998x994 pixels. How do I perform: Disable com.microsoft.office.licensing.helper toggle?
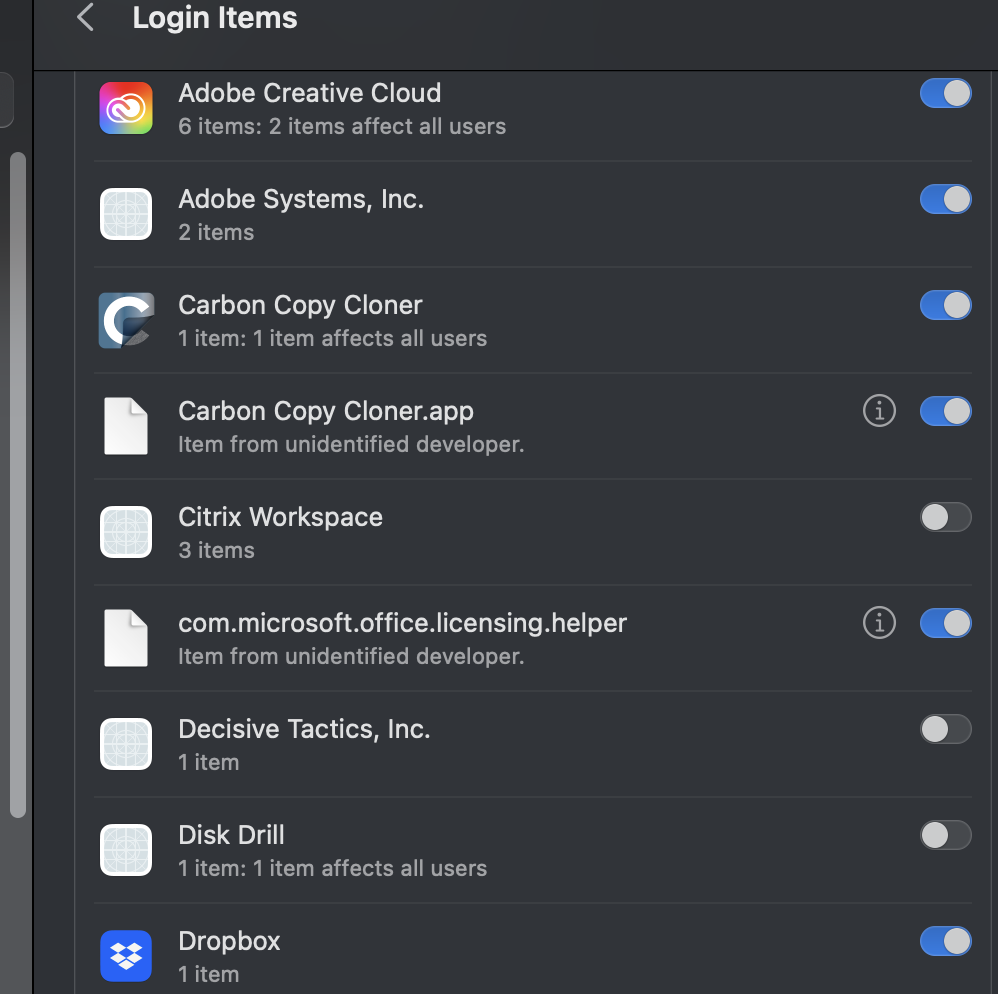pyautogui.click(x=945, y=623)
